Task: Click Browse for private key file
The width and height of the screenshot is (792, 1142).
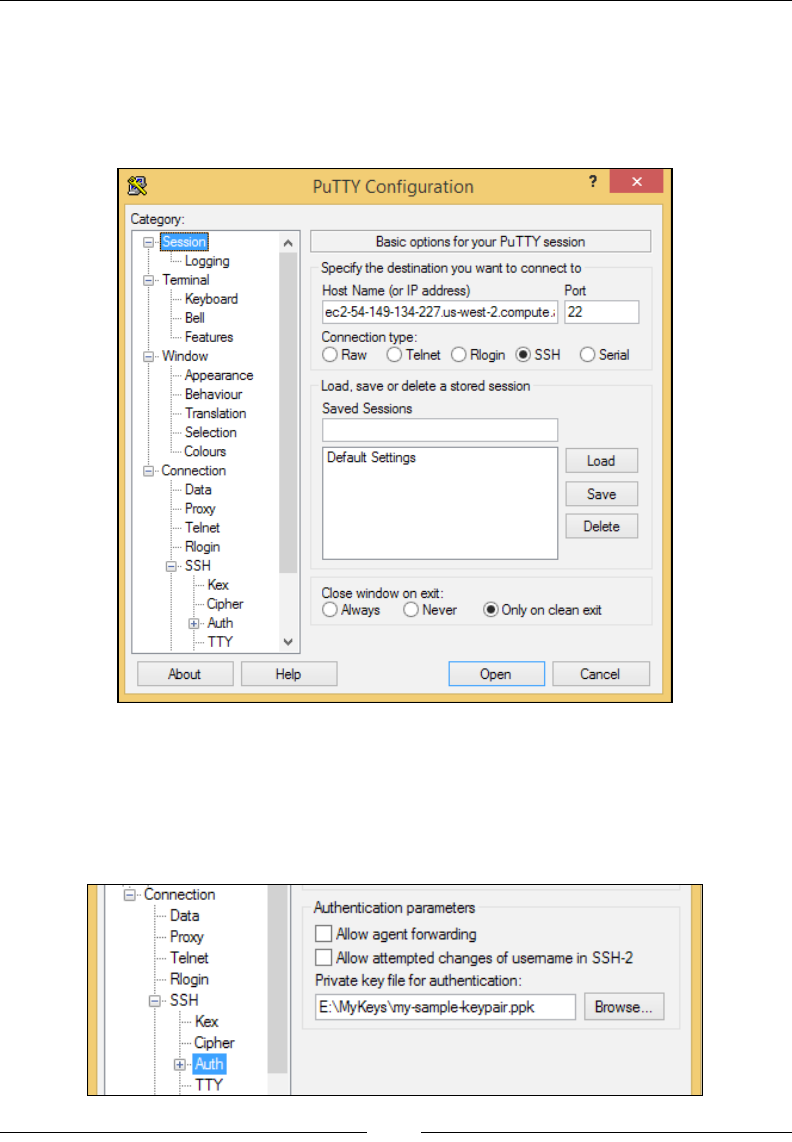Action: coord(624,1007)
